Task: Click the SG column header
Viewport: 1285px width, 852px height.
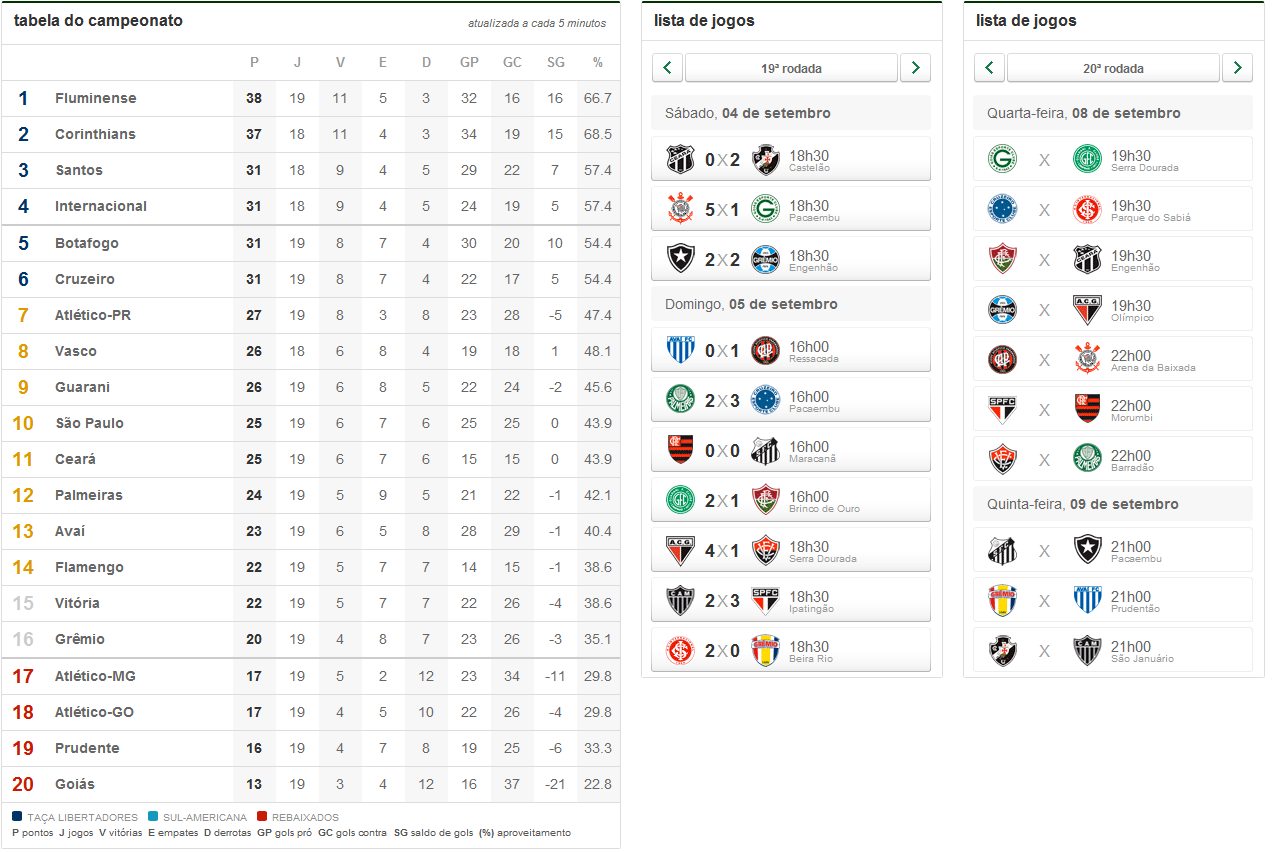Action: point(556,62)
